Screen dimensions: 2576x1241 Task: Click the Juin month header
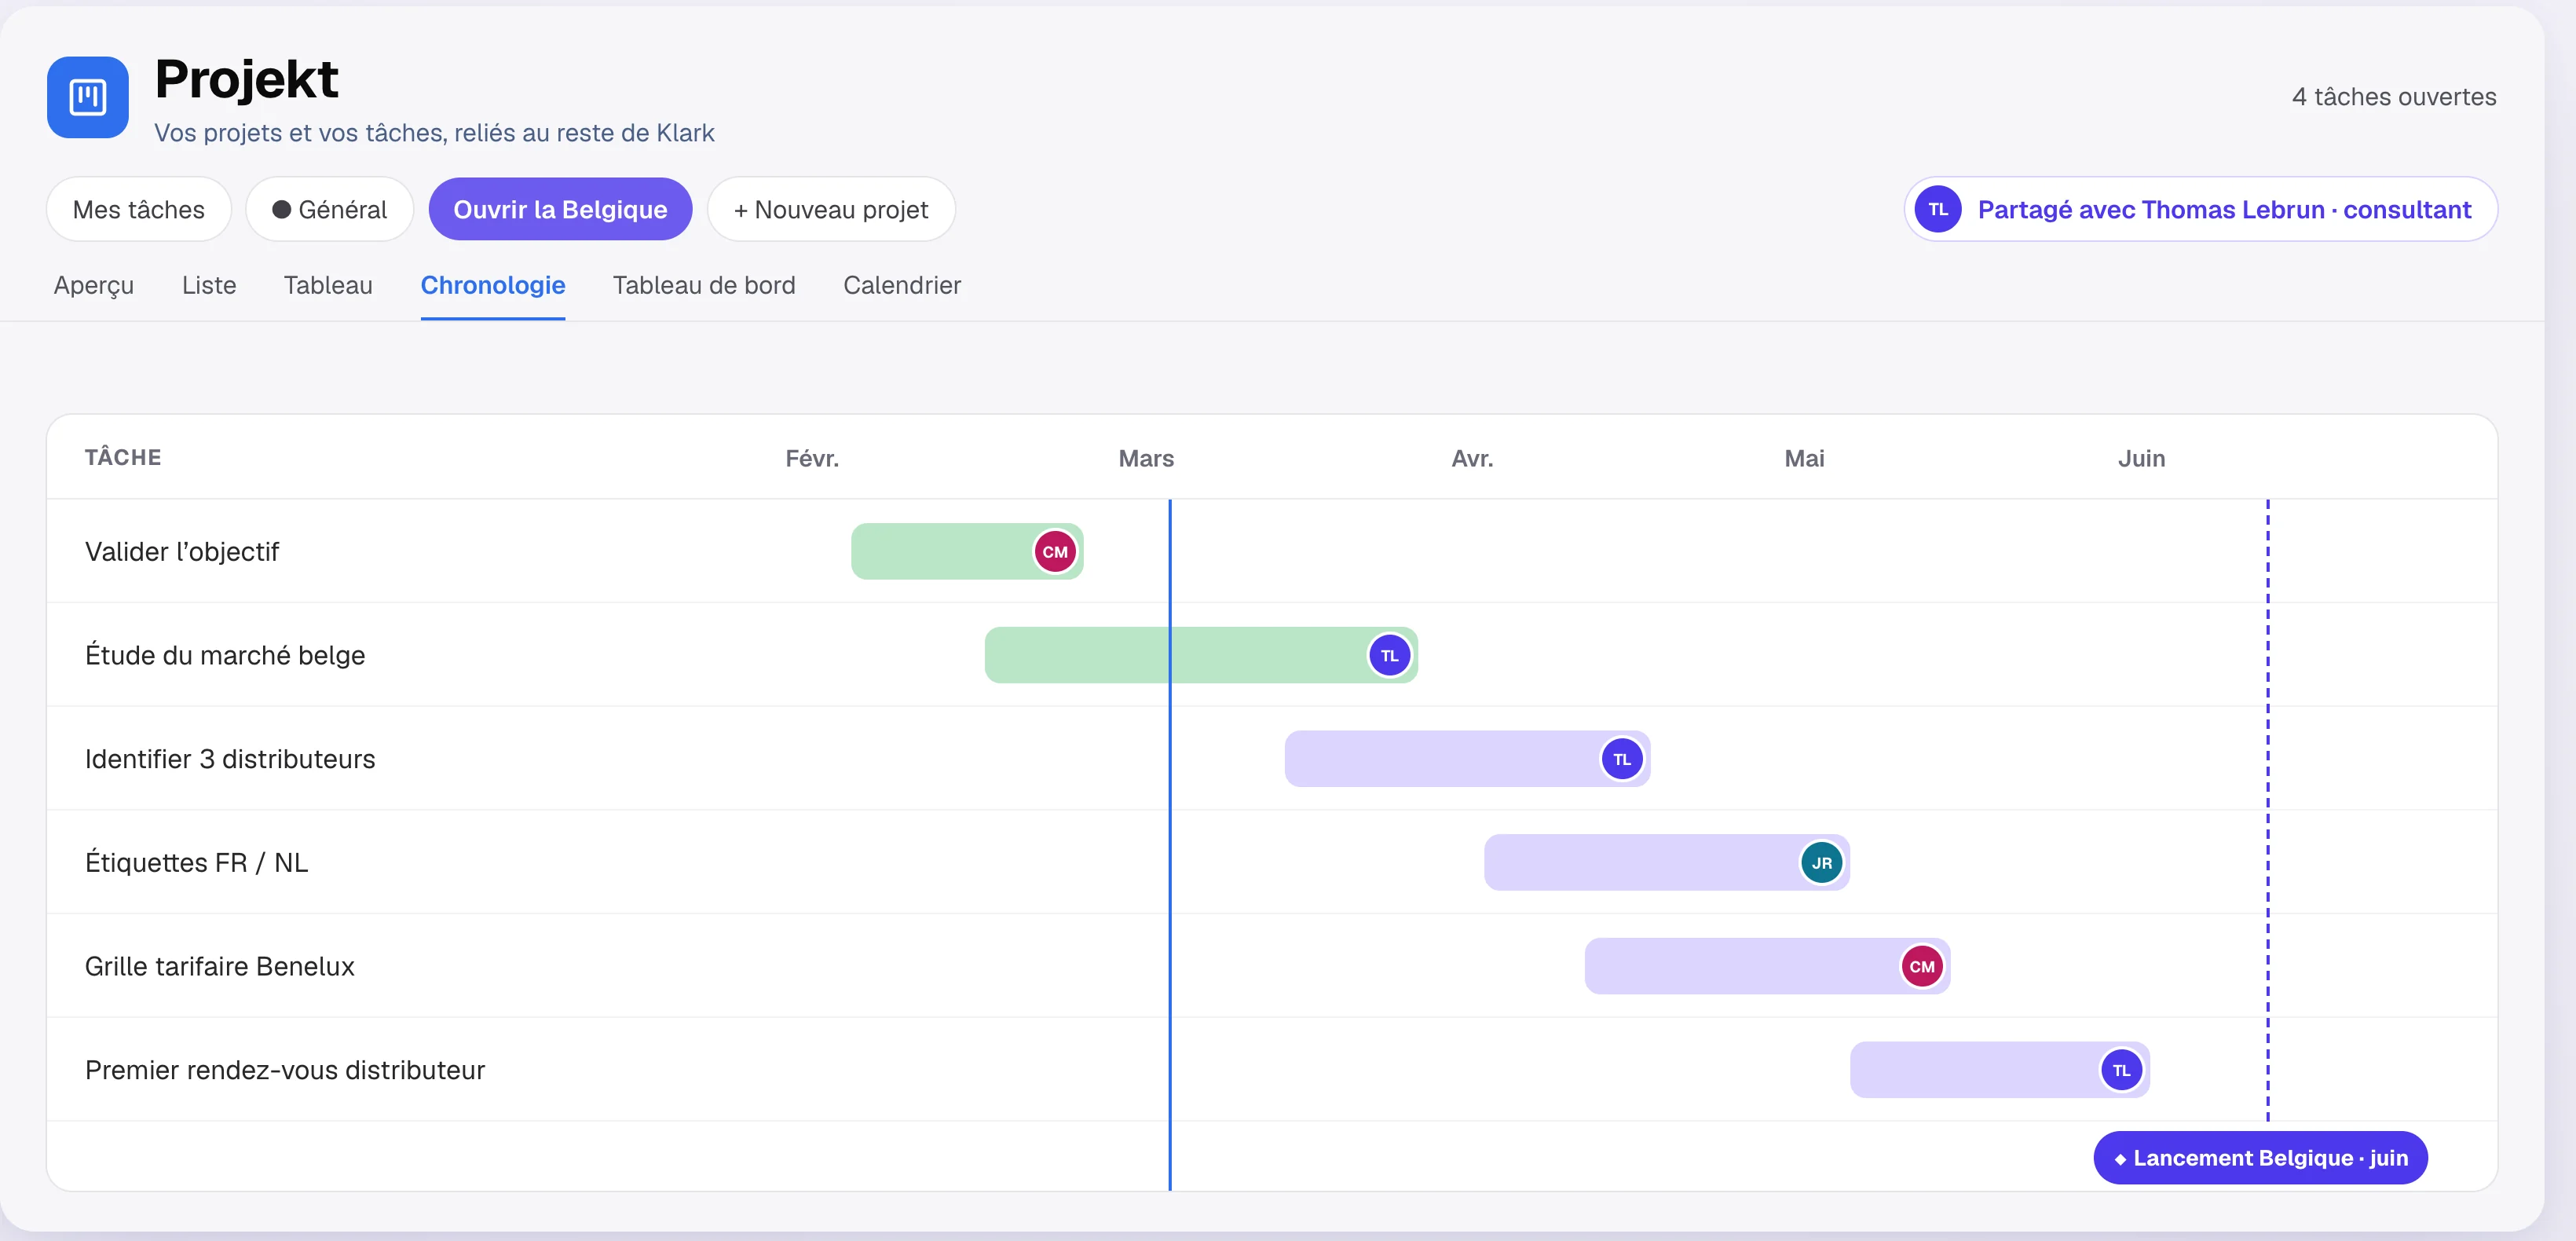tap(2141, 458)
